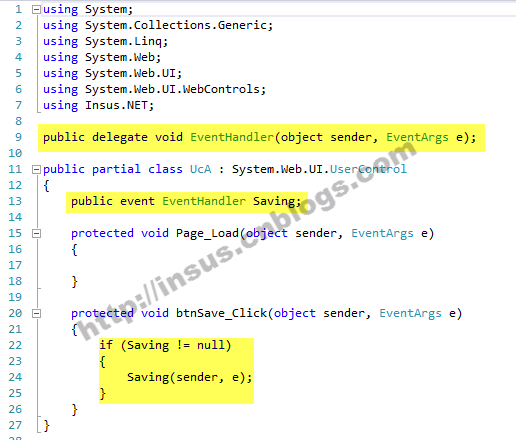Image resolution: width=516 pixels, height=440 pixels.
Task: Click the btnSave_Click method name
Action: pyautogui.click(x=221, y=313)
